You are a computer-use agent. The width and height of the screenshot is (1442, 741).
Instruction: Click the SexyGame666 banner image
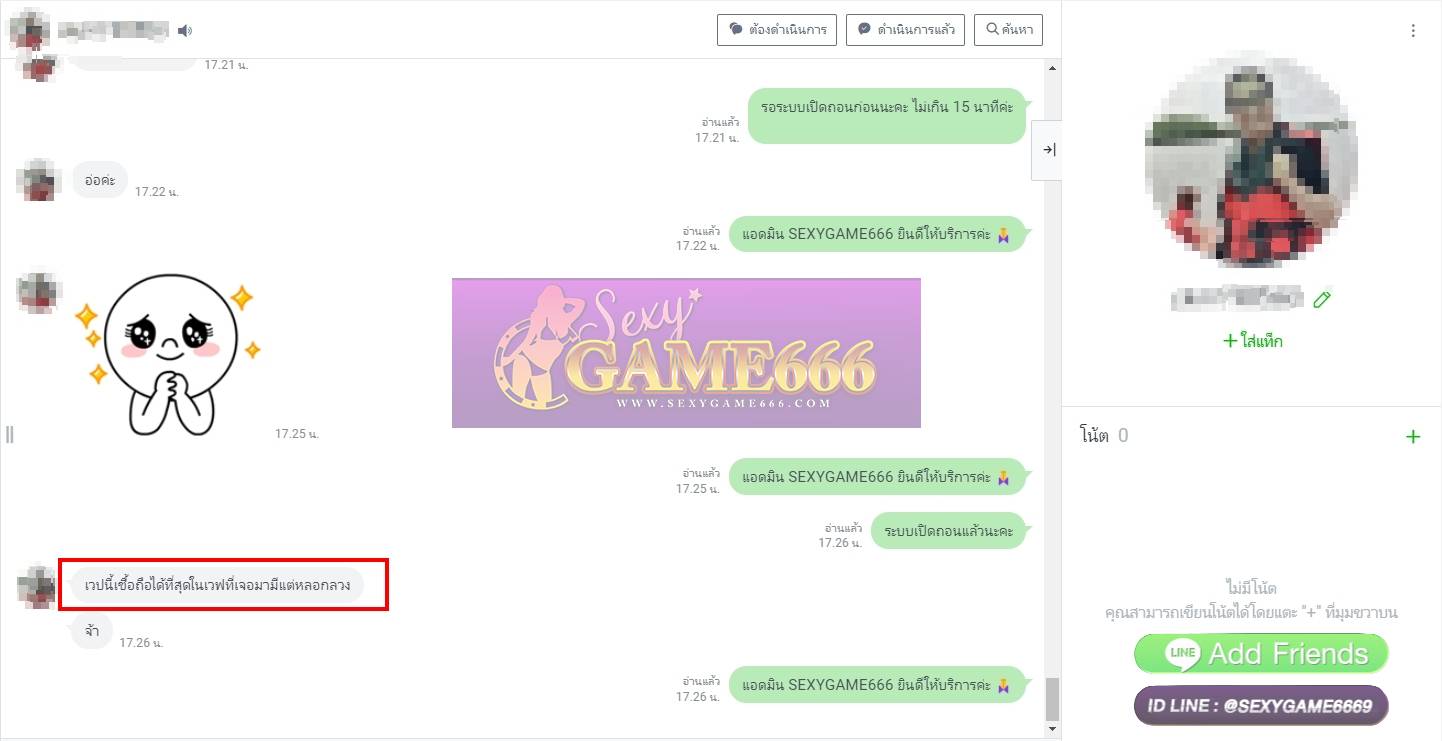(x=686, y=353)
